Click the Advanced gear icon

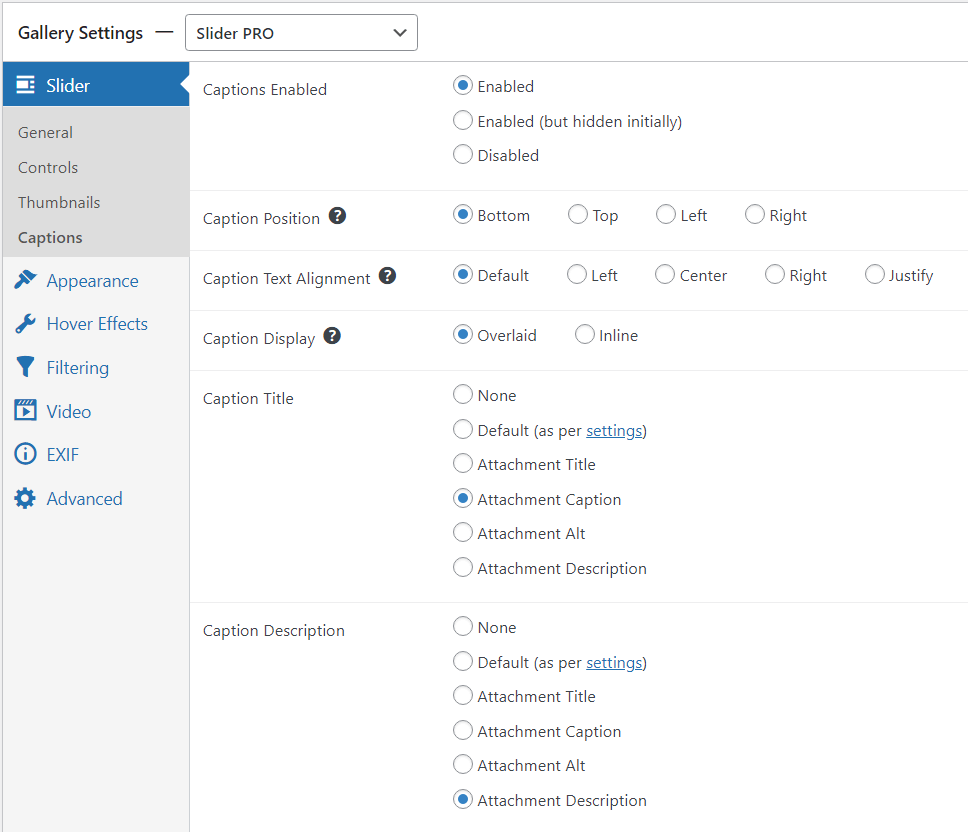click(25, 498)
